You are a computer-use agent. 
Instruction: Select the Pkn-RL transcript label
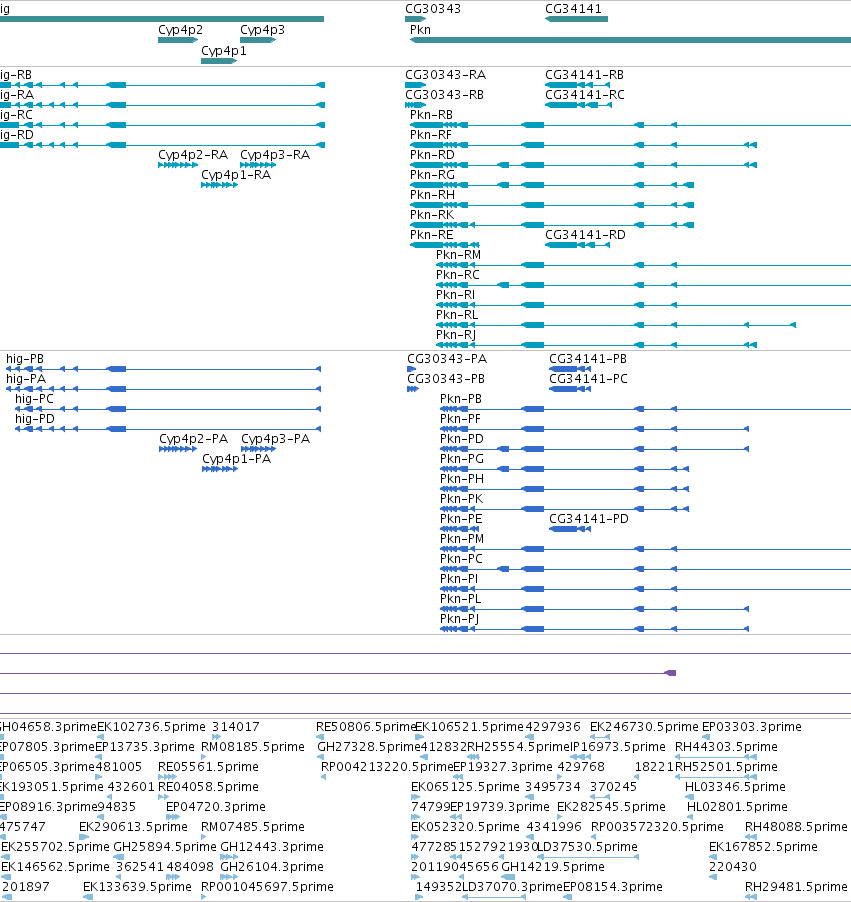point(457,315)
